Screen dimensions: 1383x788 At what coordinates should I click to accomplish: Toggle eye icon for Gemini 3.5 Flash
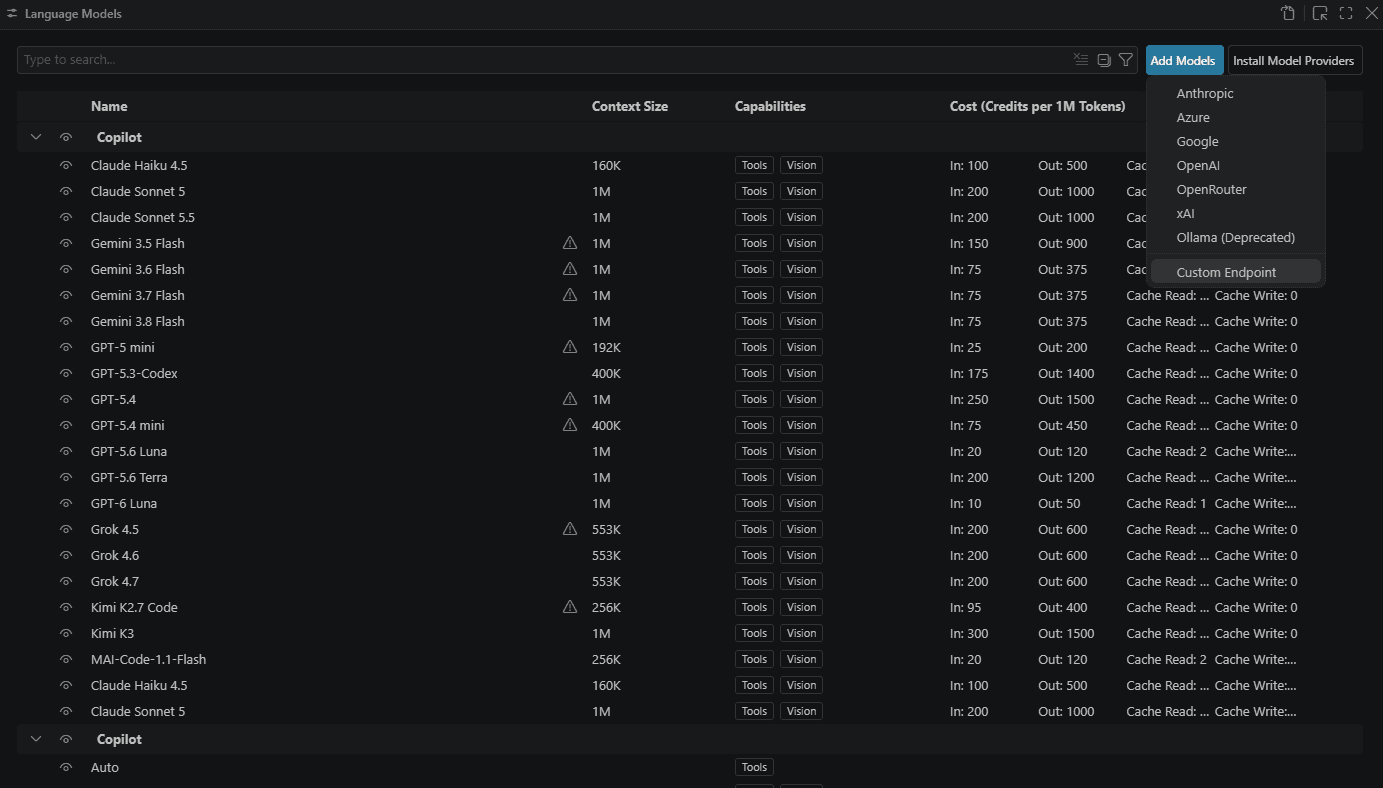(x=66, y=243)
